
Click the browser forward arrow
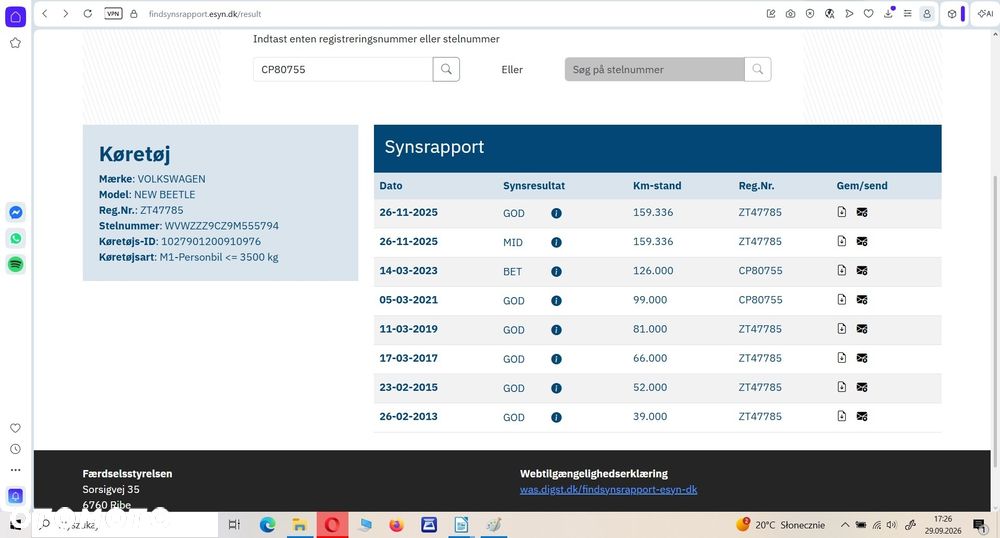(x=66, y=13)
